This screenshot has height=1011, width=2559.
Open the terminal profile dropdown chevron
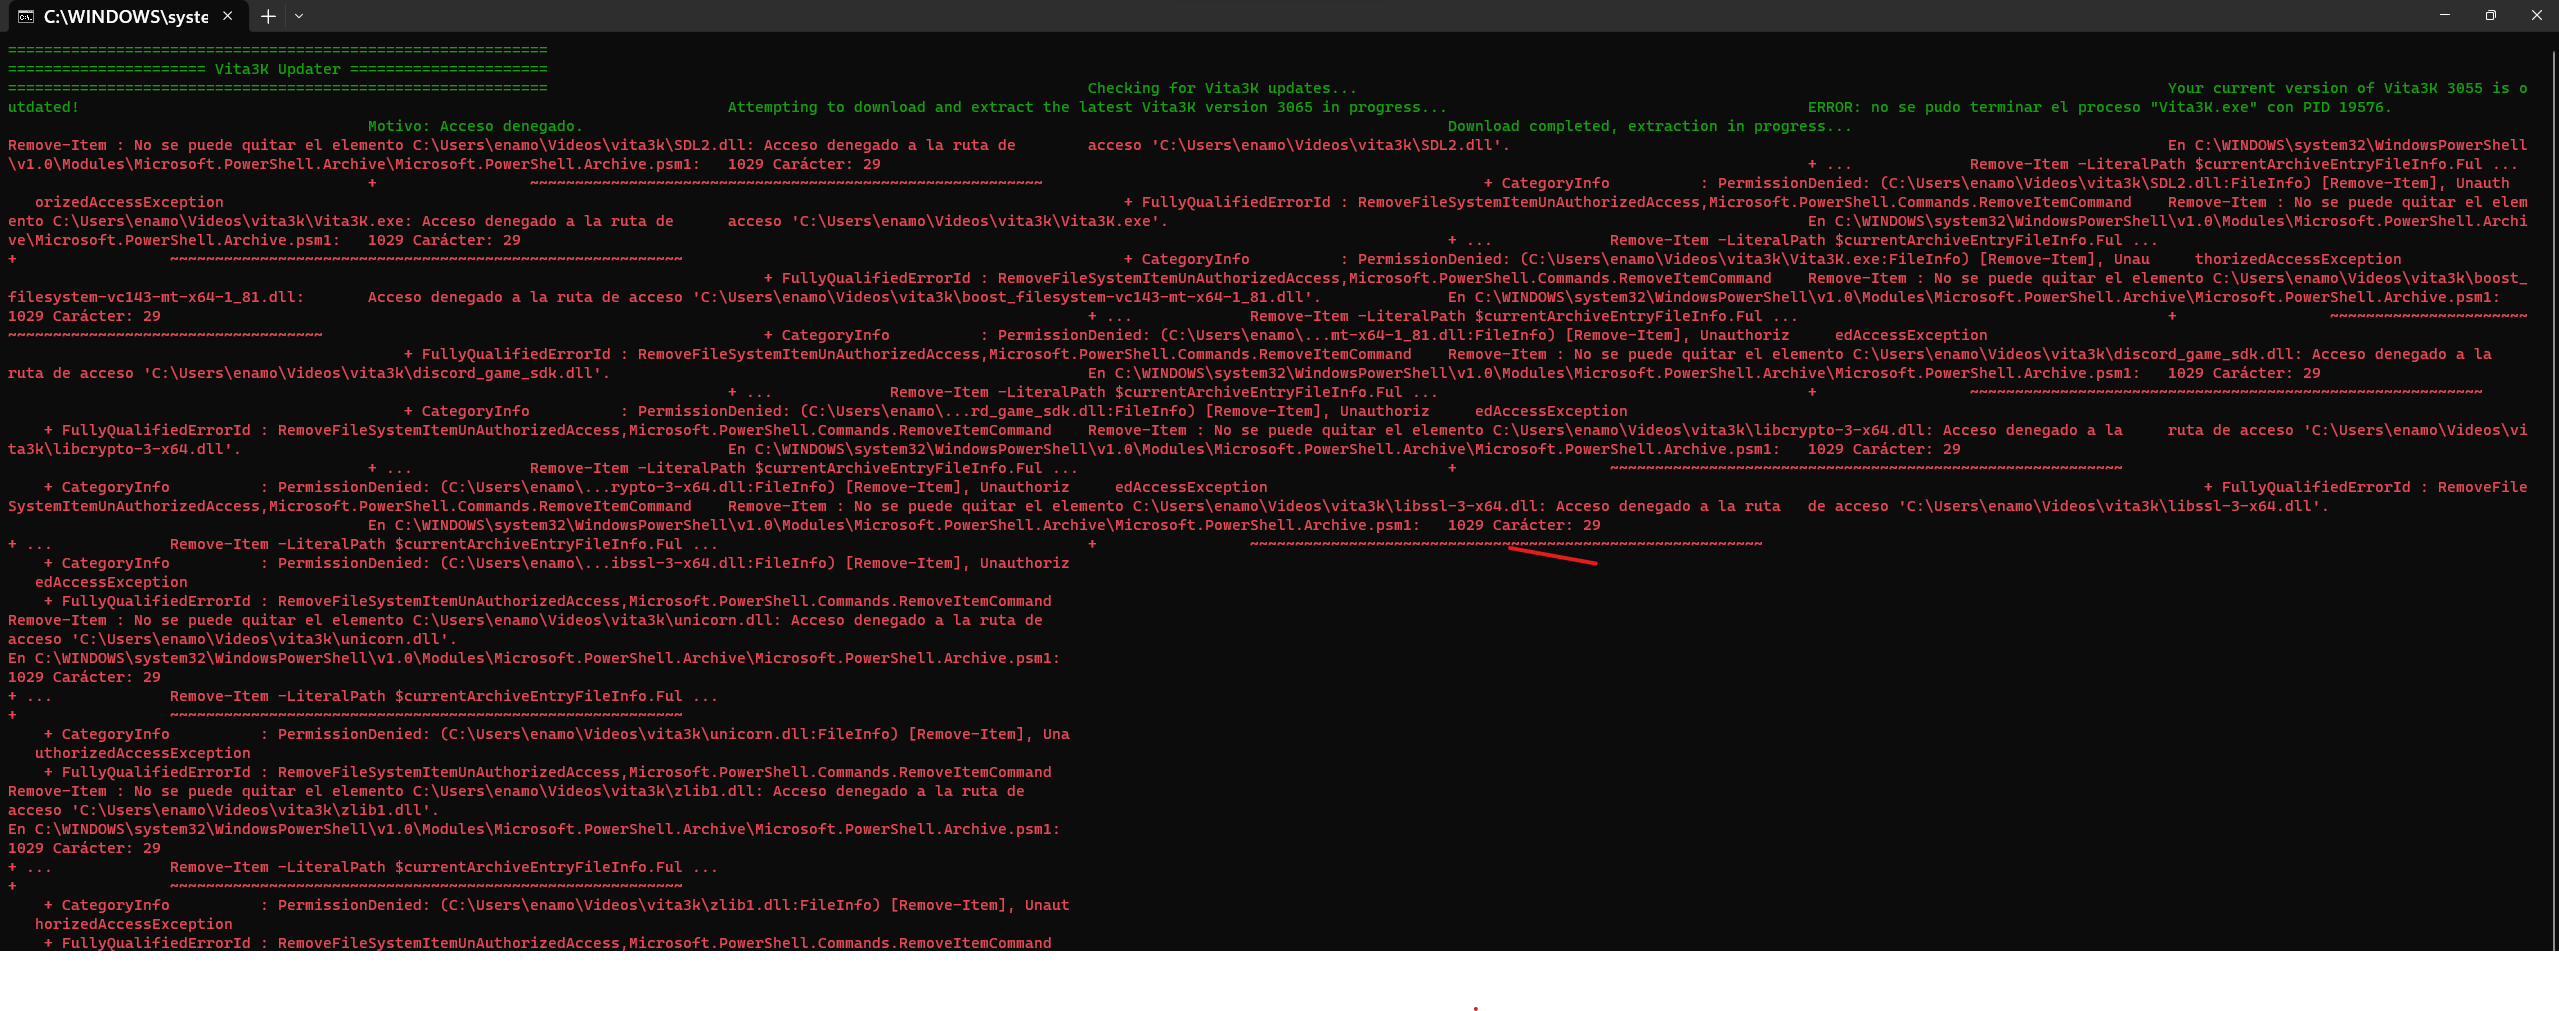[299, 16]
